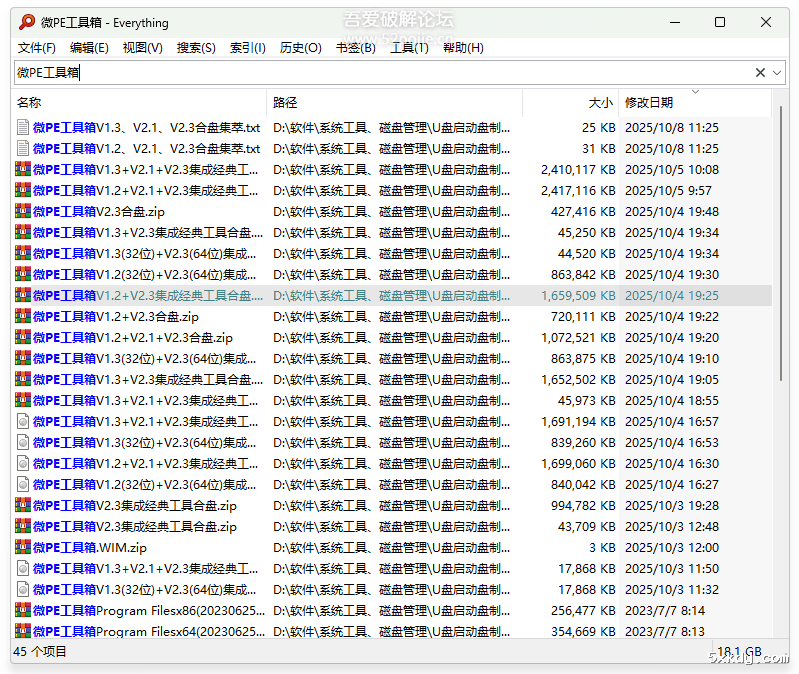This screenshot has height=674, width=799.
Task: Select file 微PE工具箱V2.3合盘.zip
Action: point(99,211)
